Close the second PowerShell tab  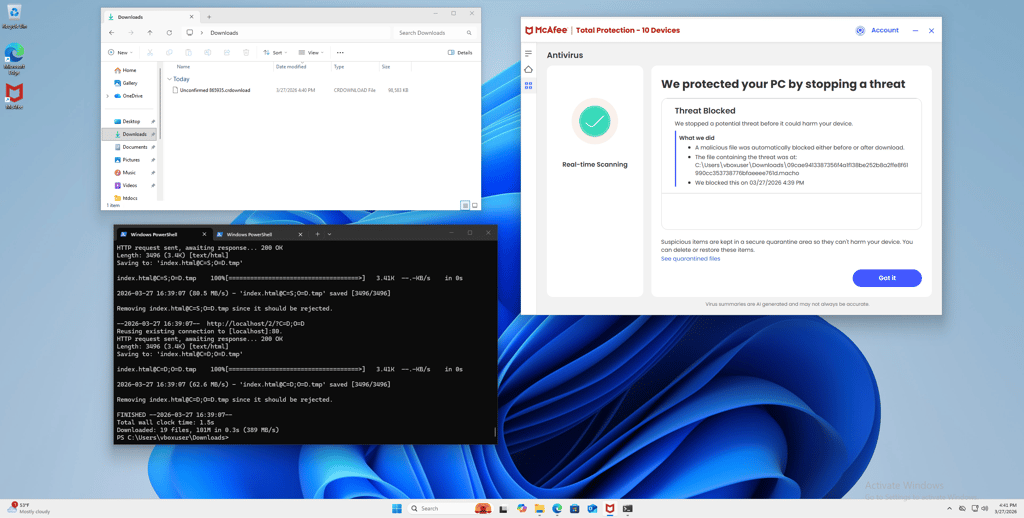[x=300, y=234]
